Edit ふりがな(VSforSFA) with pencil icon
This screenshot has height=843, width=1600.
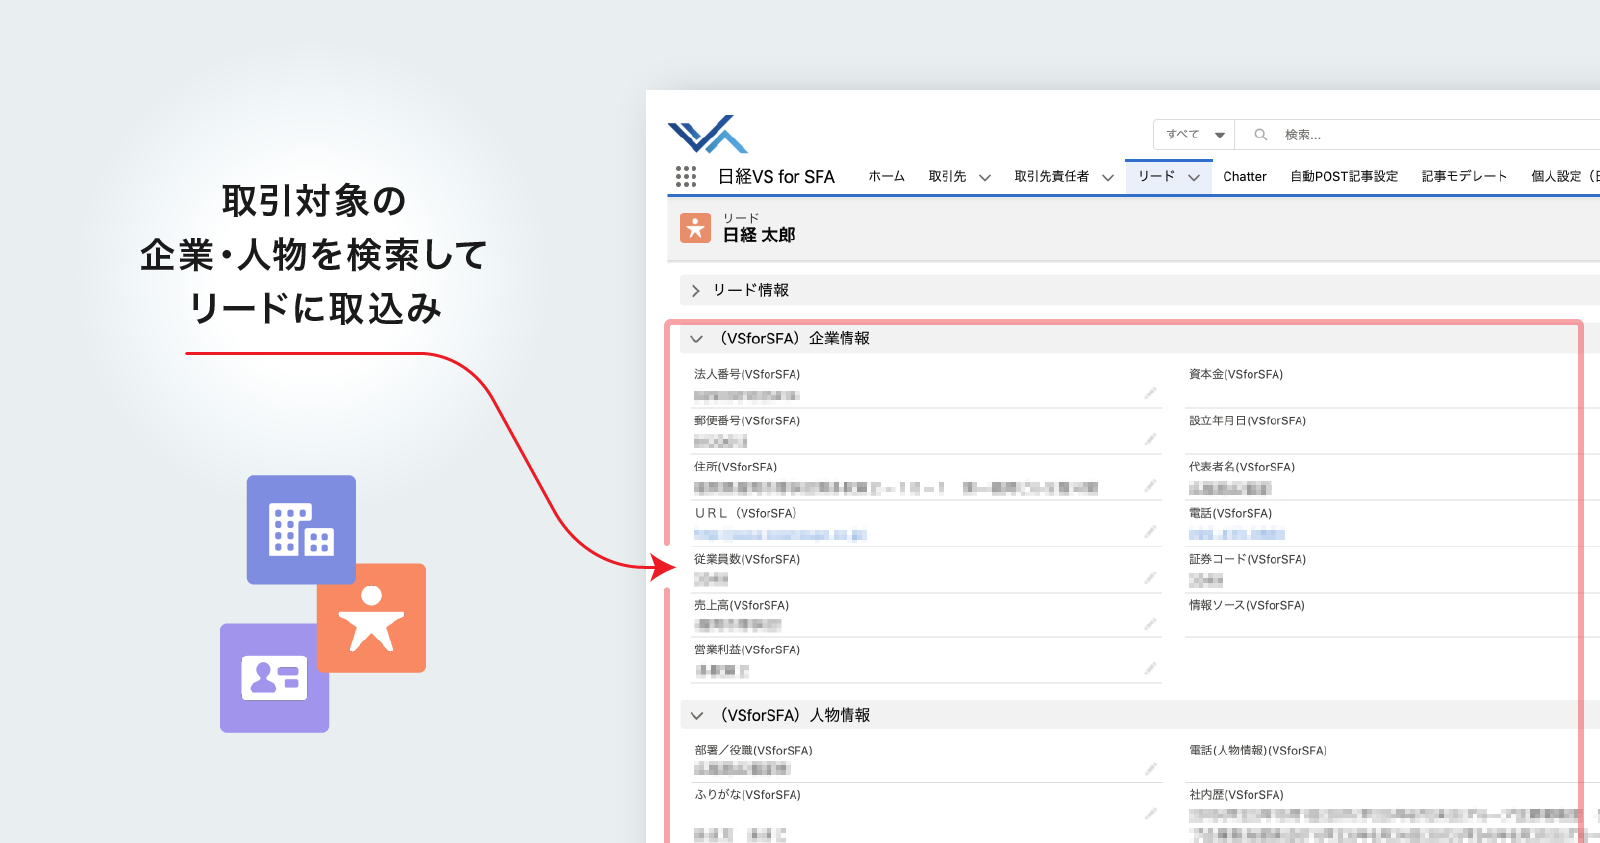[x=1150, y=813]
